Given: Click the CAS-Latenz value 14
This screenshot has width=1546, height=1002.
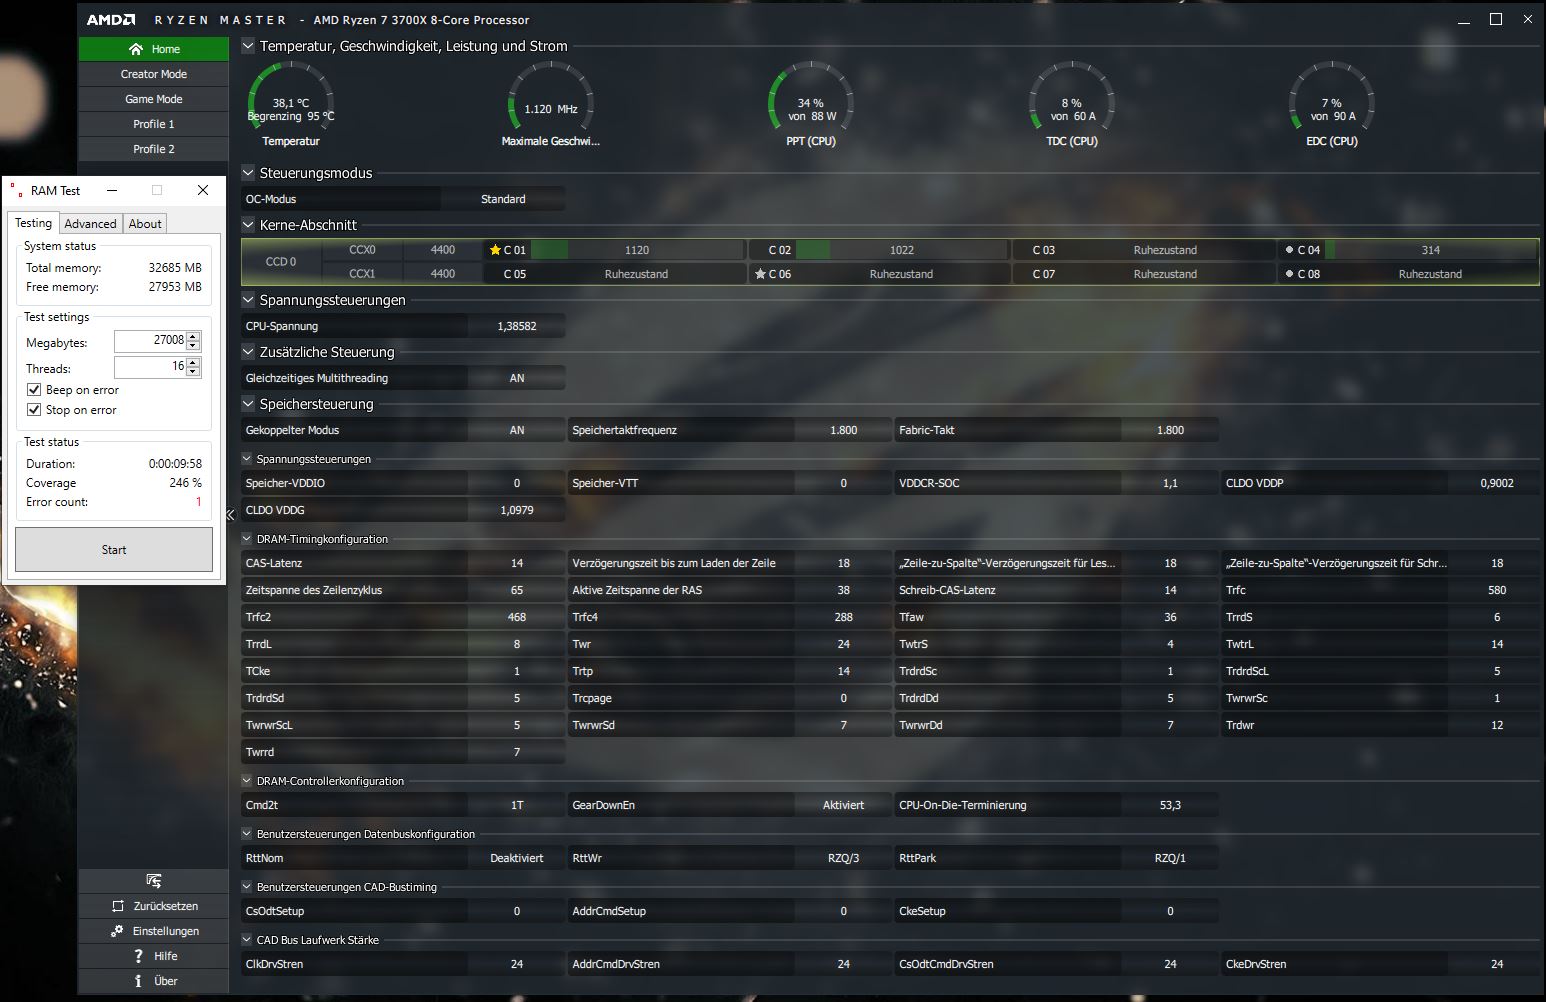Looking at the screenshot, I should (517, 563).
